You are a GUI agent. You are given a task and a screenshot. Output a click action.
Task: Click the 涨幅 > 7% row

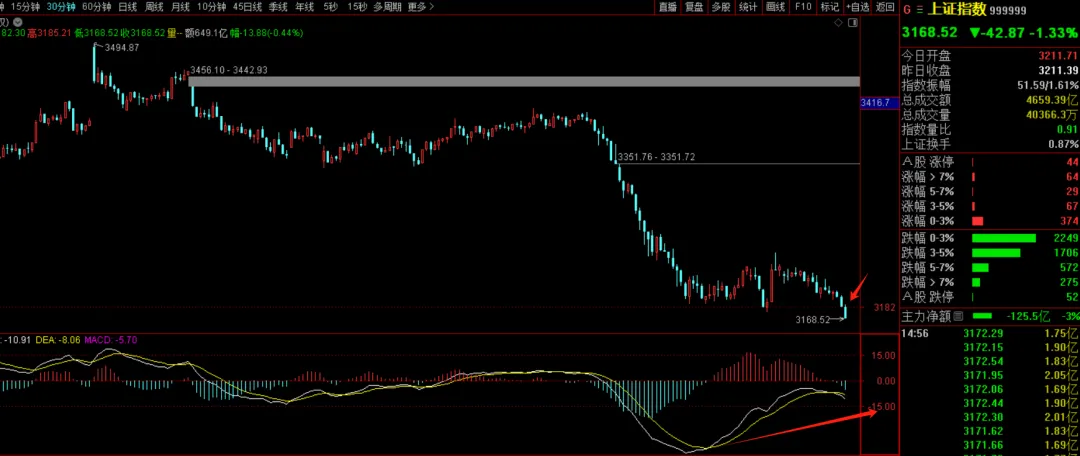pos(990,177)
